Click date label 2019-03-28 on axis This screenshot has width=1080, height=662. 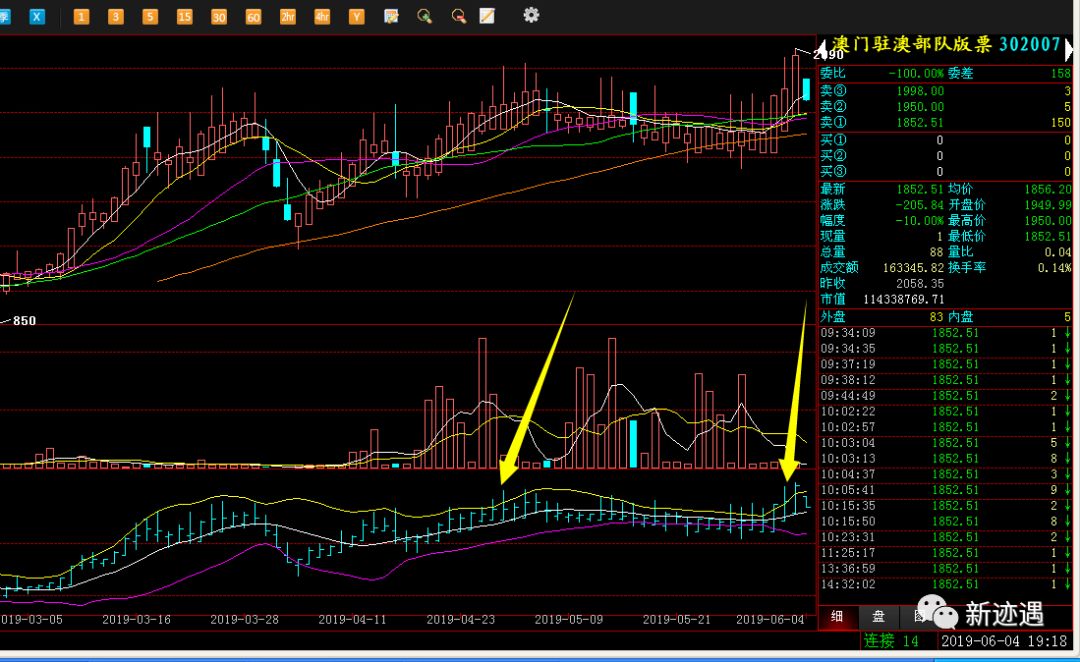coord(245,619)
